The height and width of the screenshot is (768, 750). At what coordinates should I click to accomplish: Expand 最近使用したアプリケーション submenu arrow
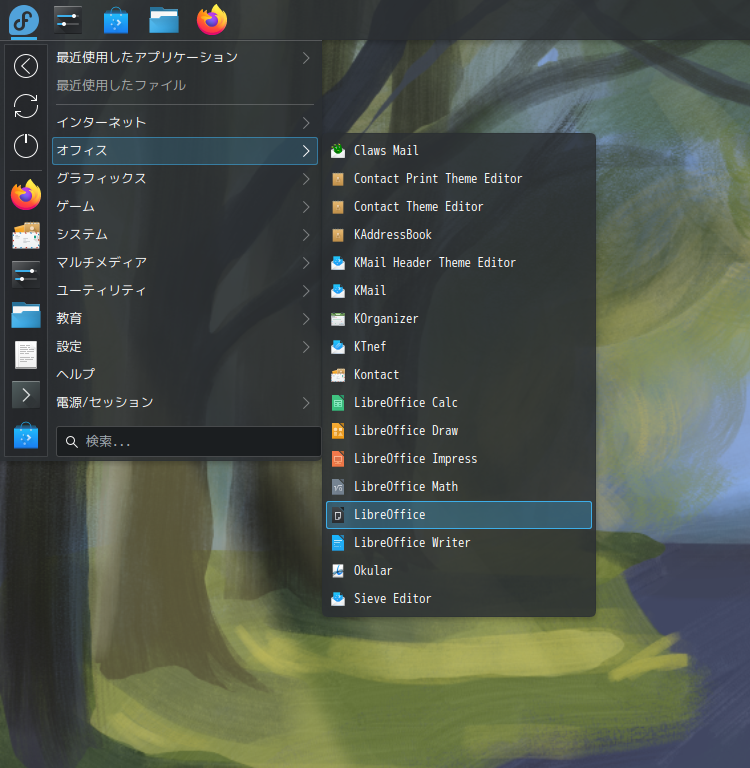(x=306, y=58)
